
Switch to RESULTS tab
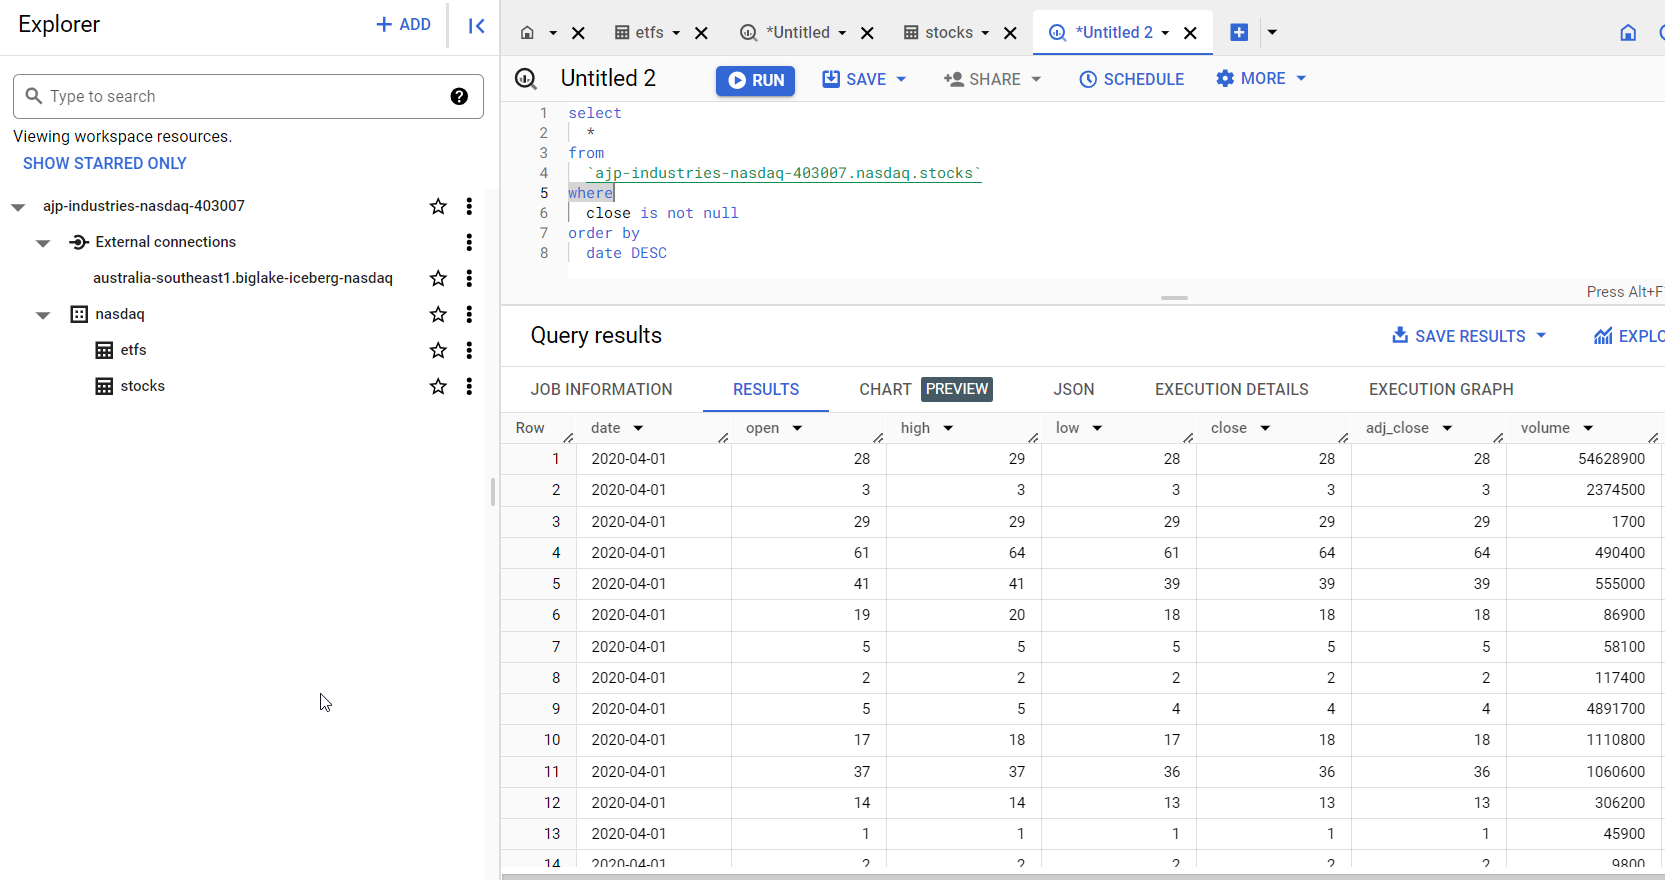(x=766, y=389)
